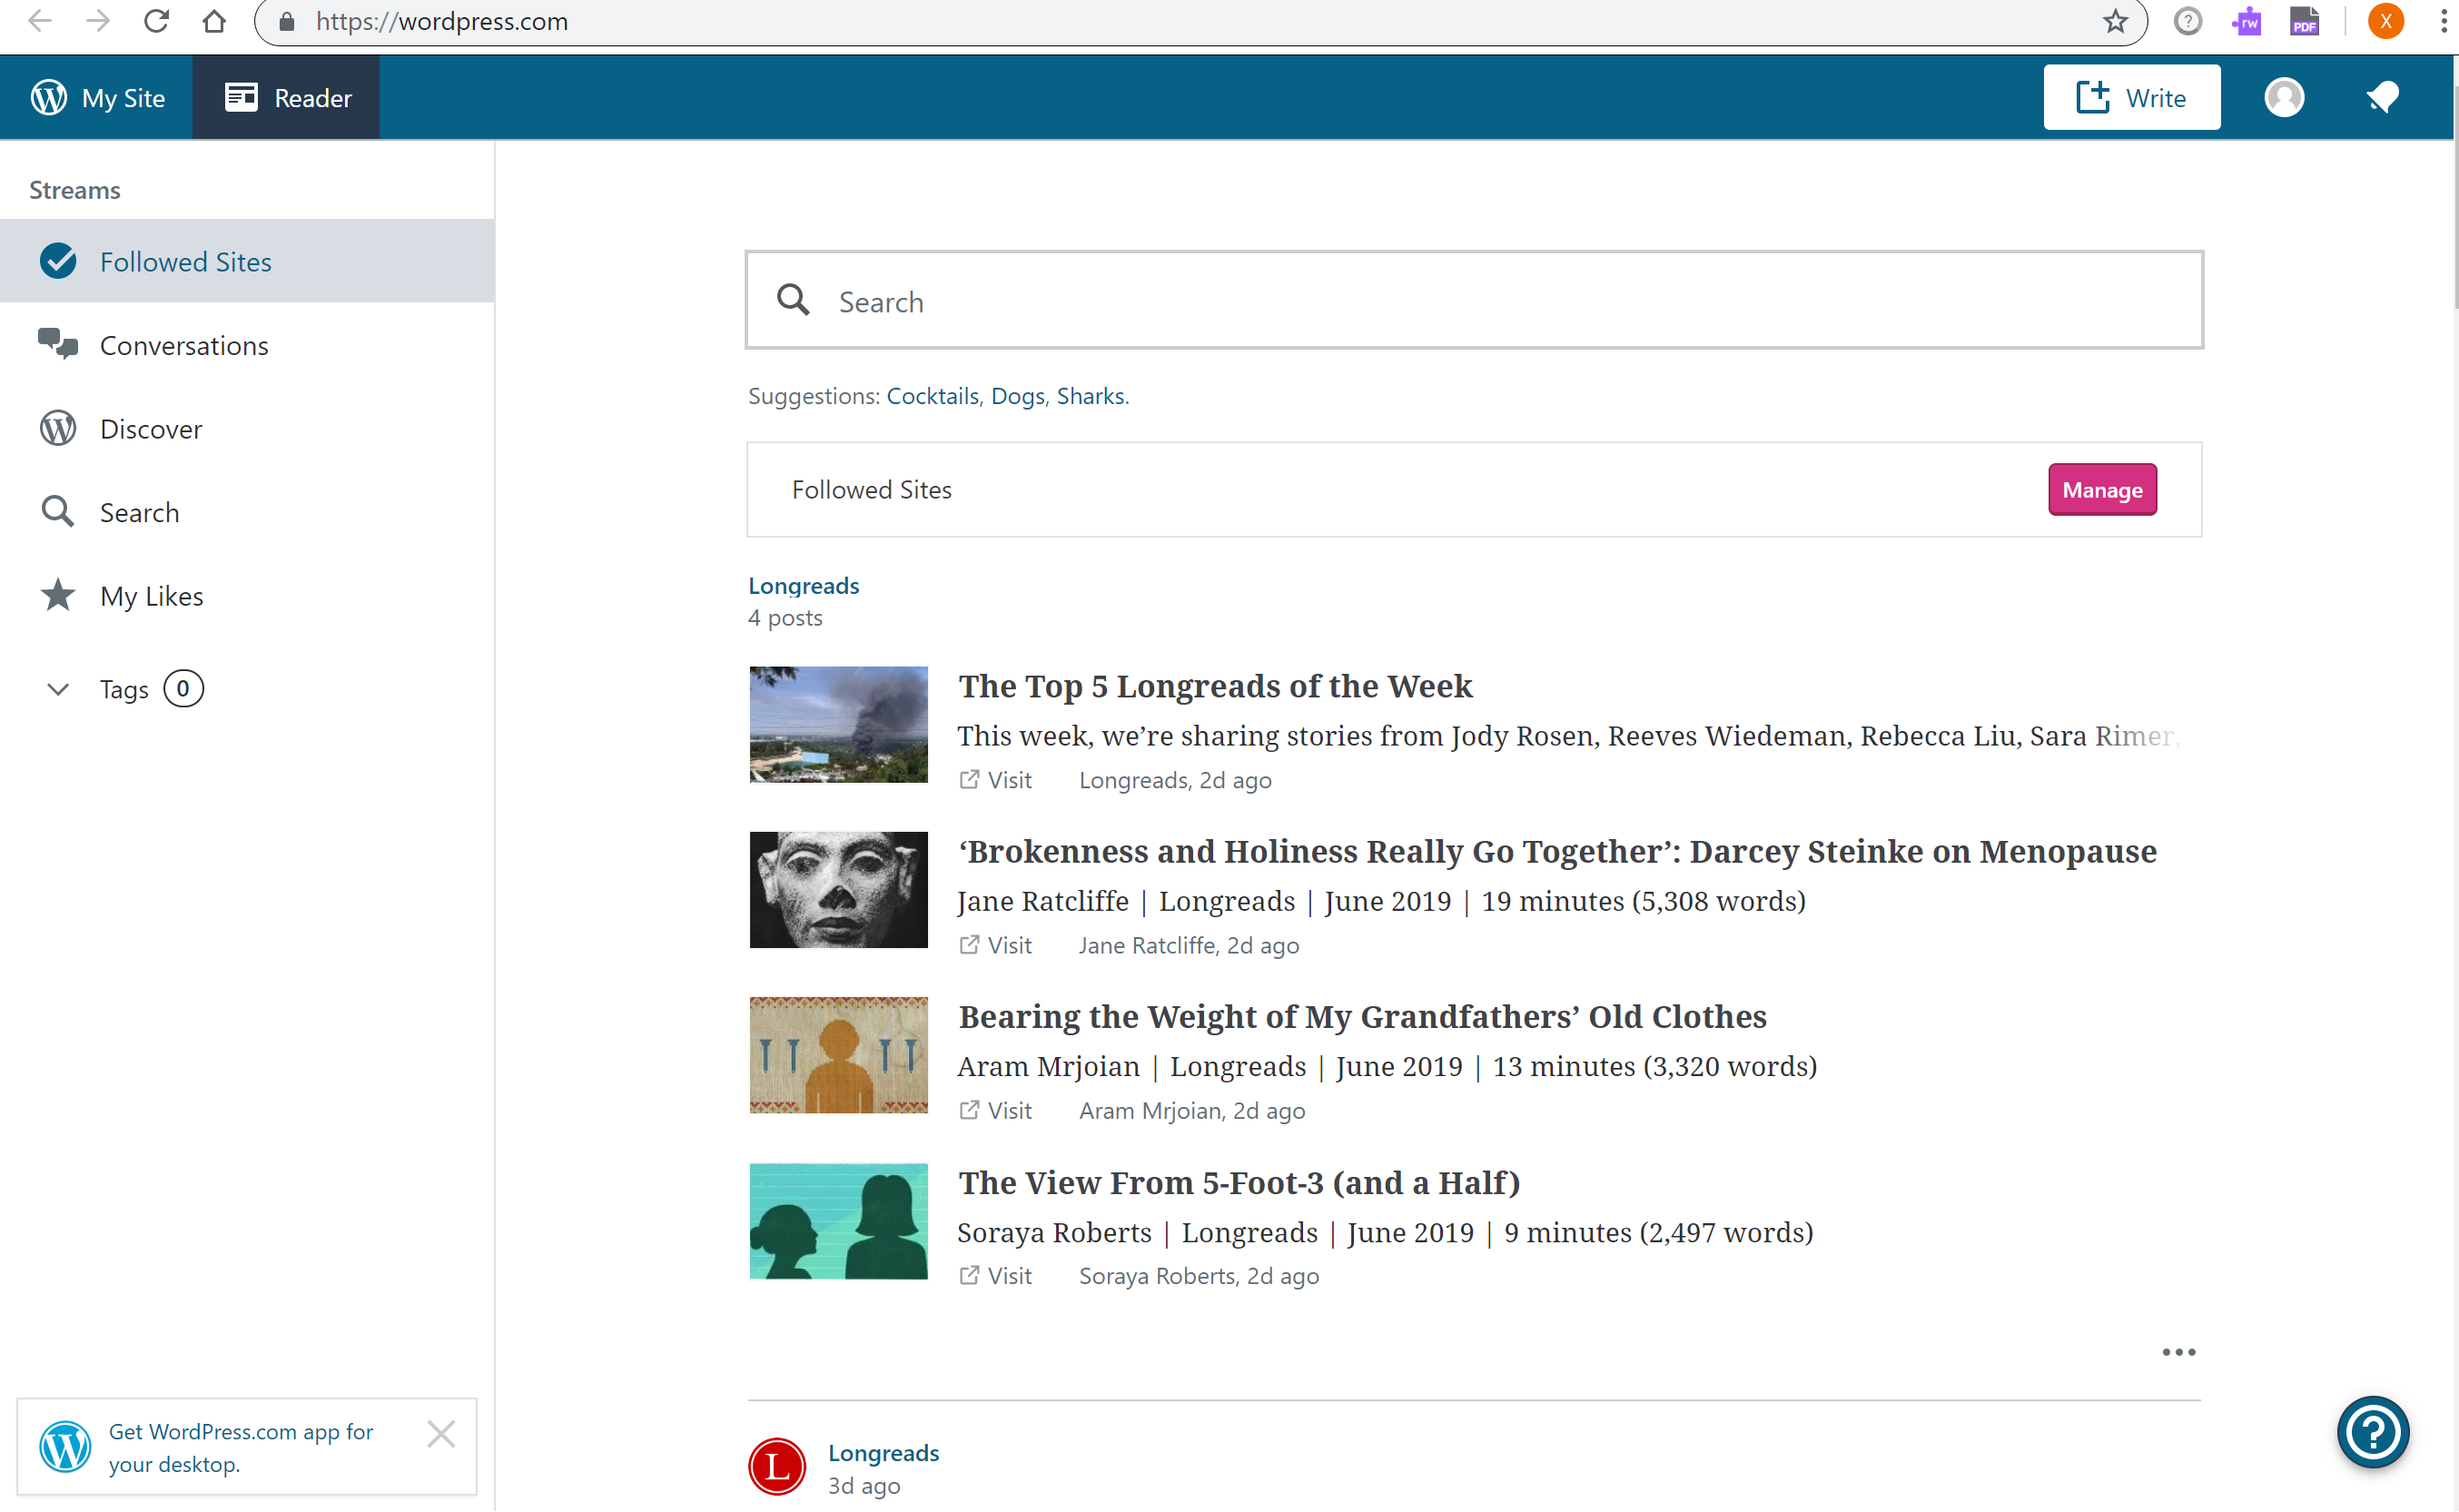This screenshot has width=2459, height=1512.
Task: Bookmark page with the star icon
Action: tap(2115, 21)
